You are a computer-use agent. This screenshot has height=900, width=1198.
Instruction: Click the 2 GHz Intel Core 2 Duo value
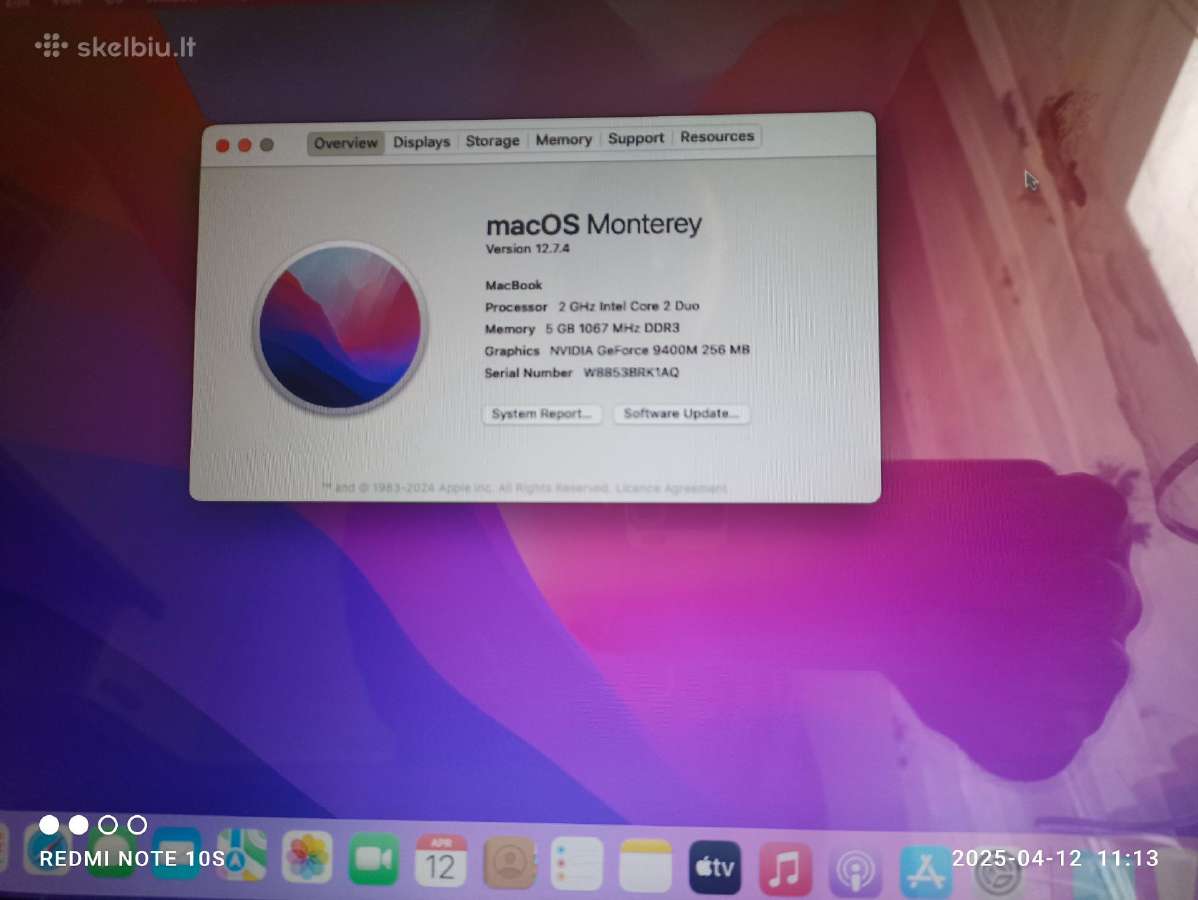pyautogui.click(x=628, y=306)
